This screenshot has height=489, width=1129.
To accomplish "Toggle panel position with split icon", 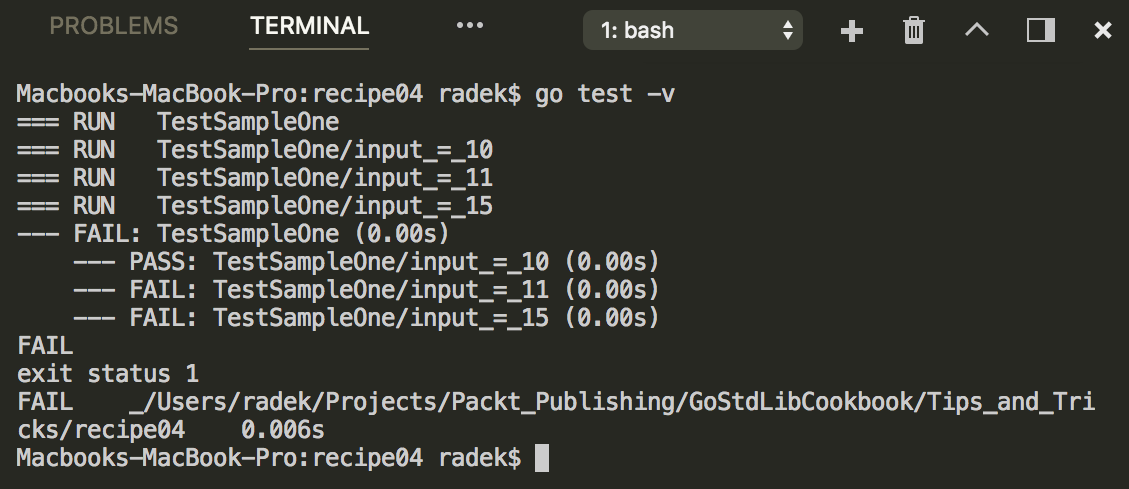I will (x=1040, y=30).
